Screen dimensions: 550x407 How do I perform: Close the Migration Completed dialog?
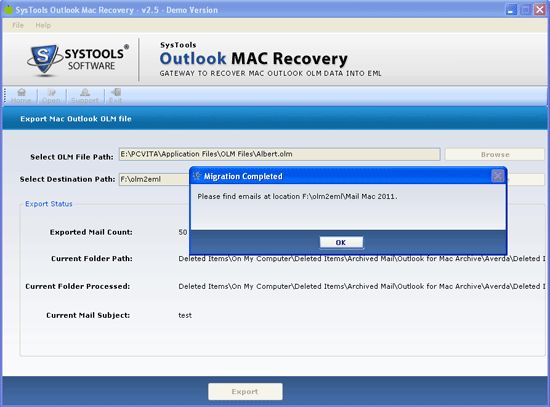498,175
